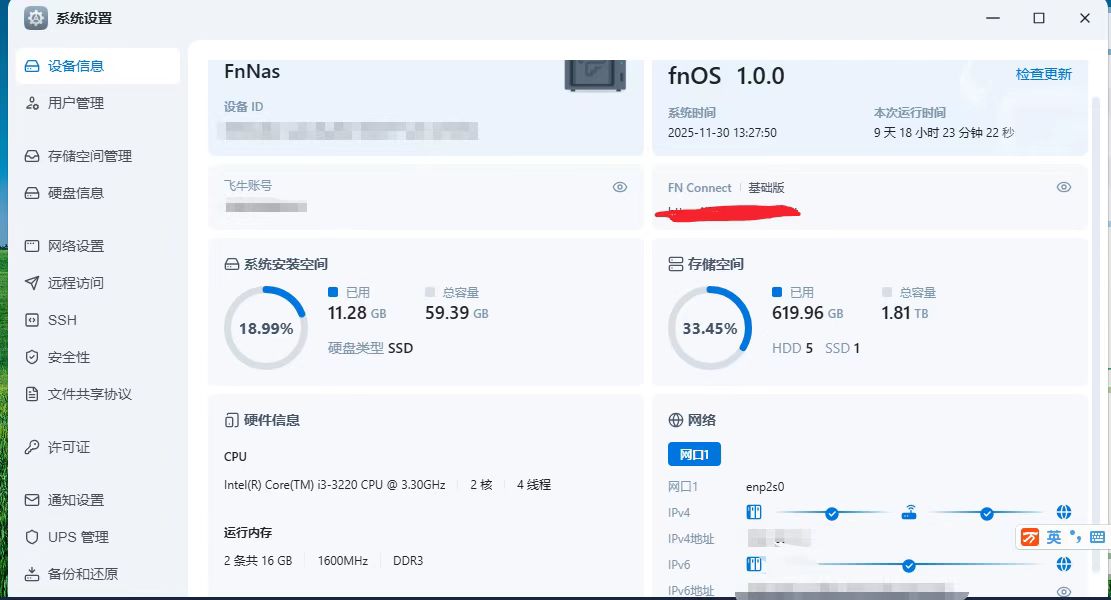Viewport: 1111px width, 600px height.
Task: Click the 设备信息 drive icon
Action: [x=32, y=66]
